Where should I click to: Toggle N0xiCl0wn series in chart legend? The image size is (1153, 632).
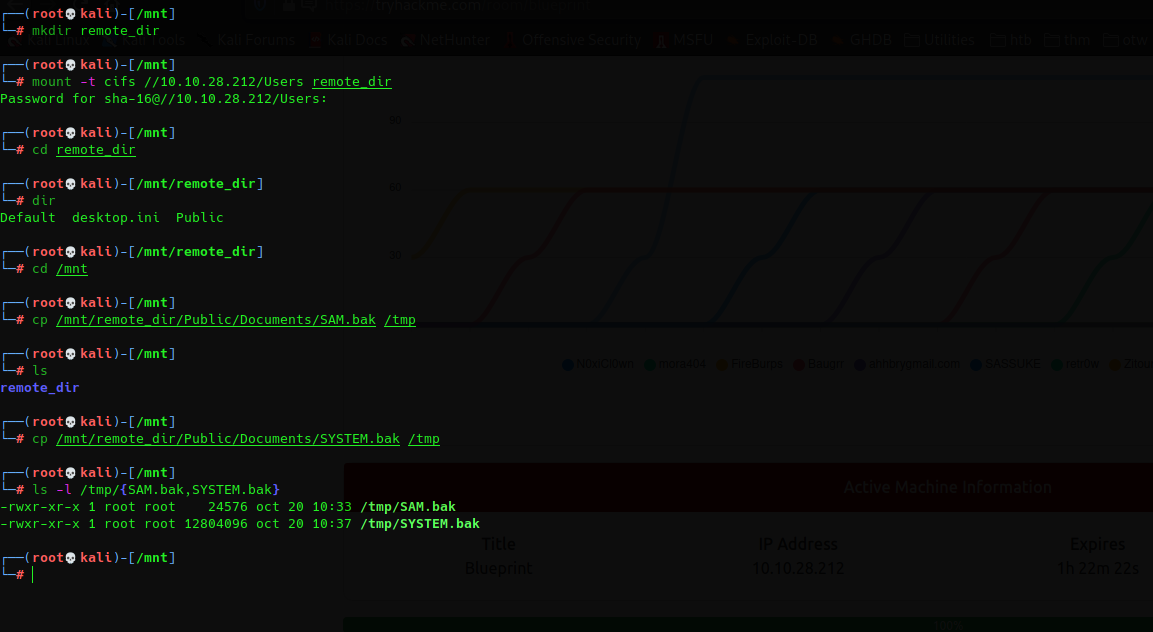click(598, 364)
